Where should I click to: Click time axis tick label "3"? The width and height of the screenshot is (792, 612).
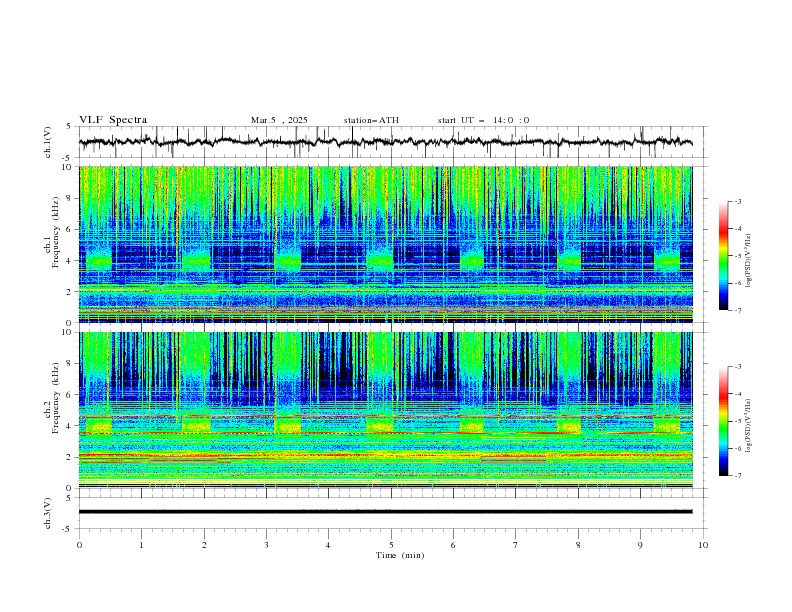click(266, 545)
